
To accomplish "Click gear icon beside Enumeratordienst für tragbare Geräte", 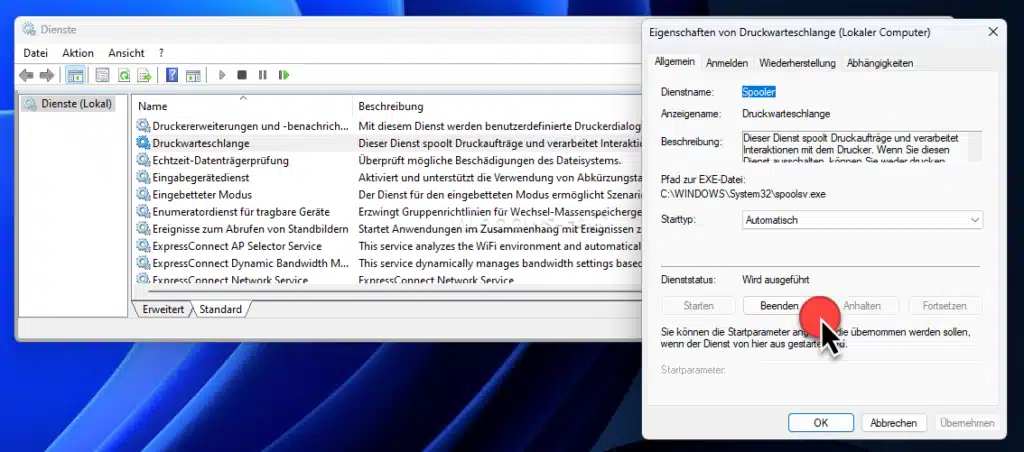I will [x=143, y=212].
